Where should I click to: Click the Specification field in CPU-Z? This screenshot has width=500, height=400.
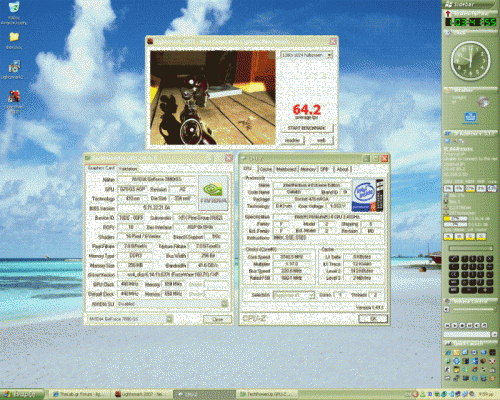pyautogui.click(x=327, y=217)
